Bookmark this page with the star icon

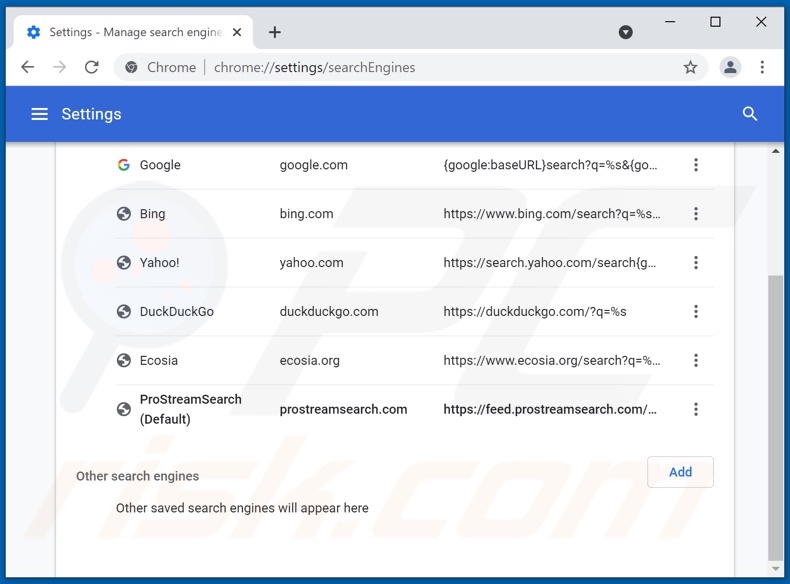(x=690, y=67)
